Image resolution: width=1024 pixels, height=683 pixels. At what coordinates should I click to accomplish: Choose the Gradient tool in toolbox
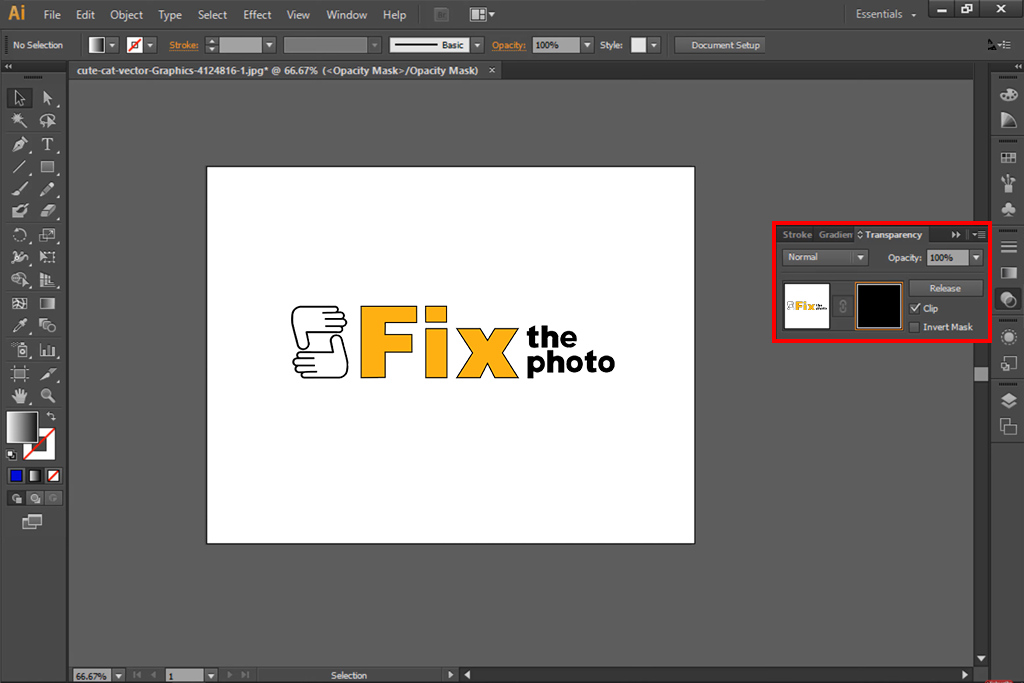(x=47, y=303)
